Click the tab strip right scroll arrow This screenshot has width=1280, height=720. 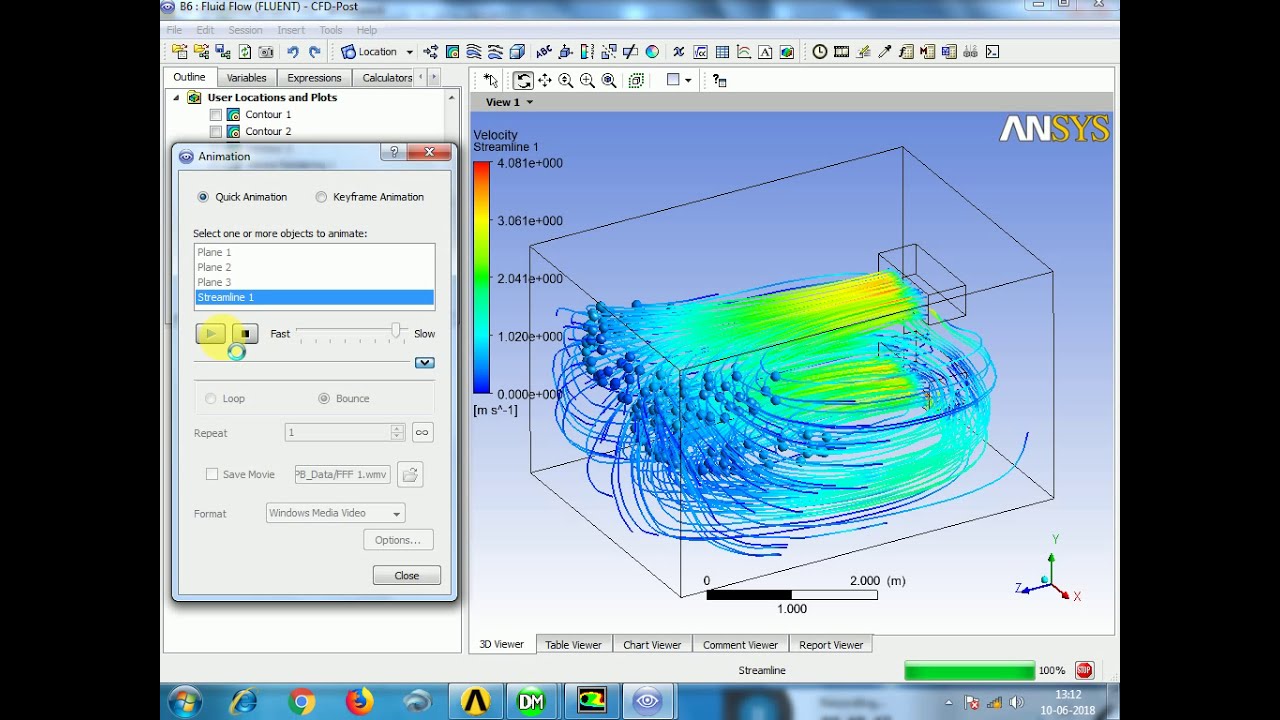point(434,77)
